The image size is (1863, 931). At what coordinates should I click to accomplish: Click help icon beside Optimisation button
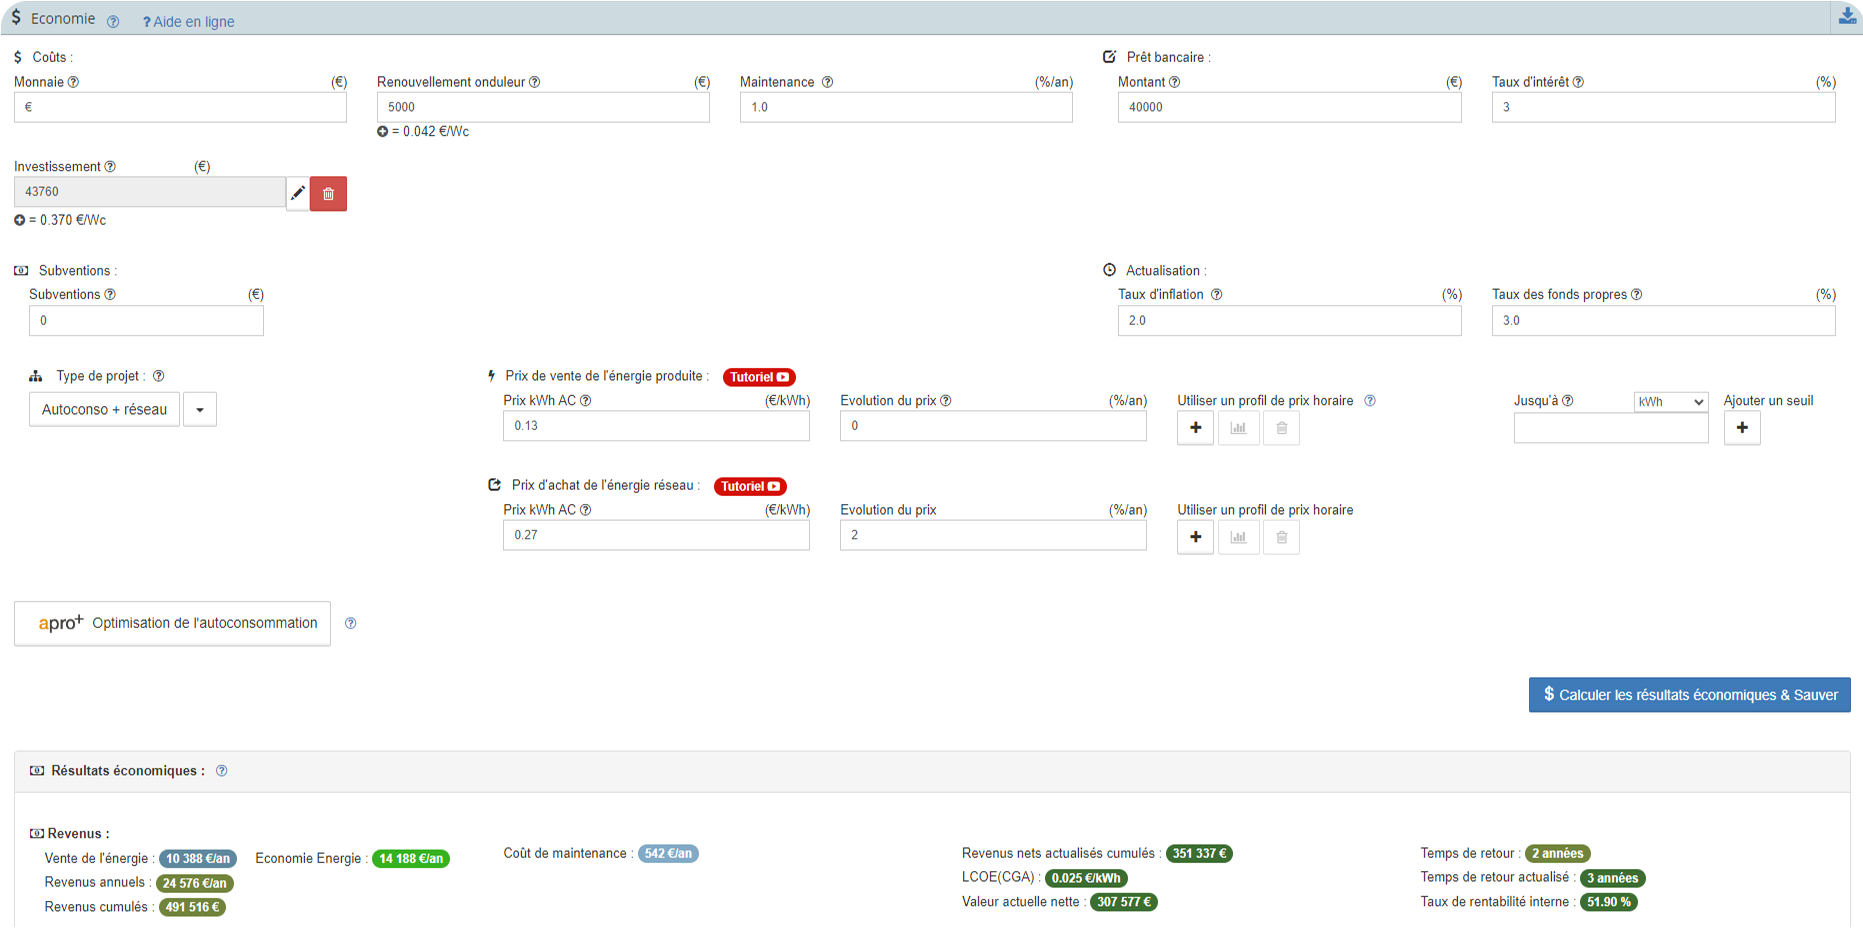point(350,623)
